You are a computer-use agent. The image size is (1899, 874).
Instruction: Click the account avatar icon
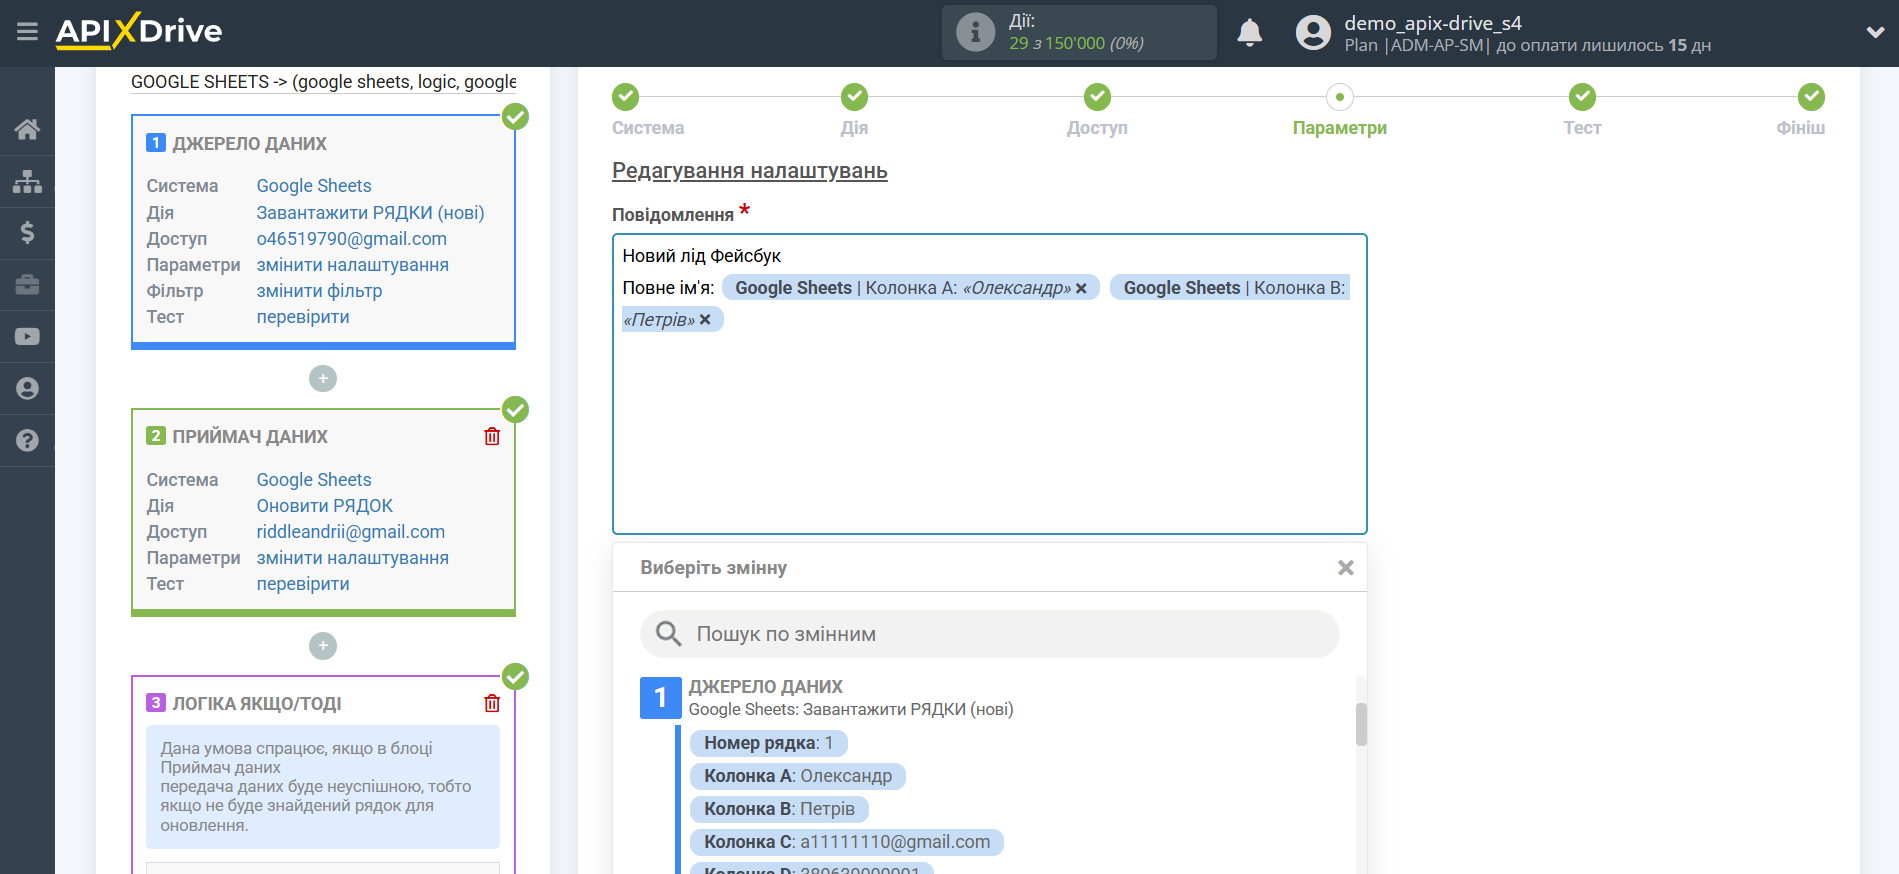1313,33
